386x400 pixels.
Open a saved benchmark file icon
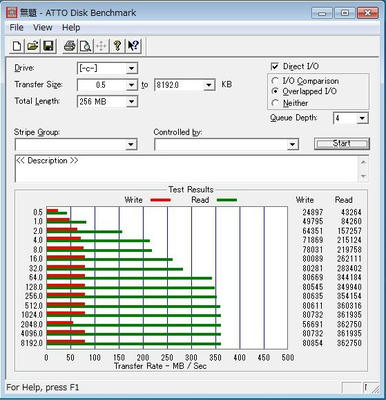point(32,46)
